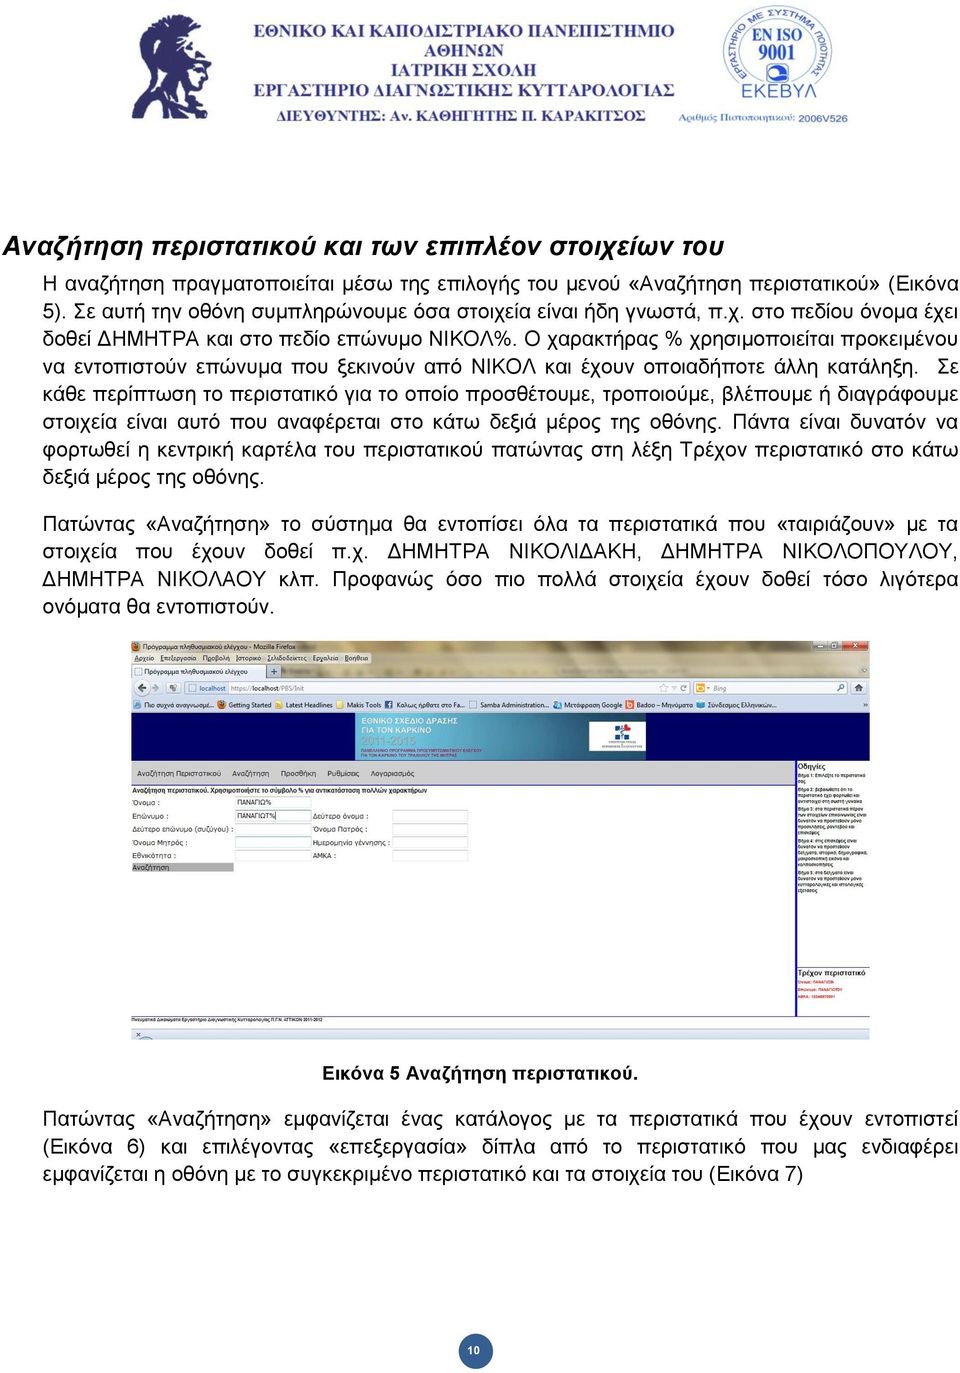
Task: Go to the home page icon
Action: [x=858, y=688]
